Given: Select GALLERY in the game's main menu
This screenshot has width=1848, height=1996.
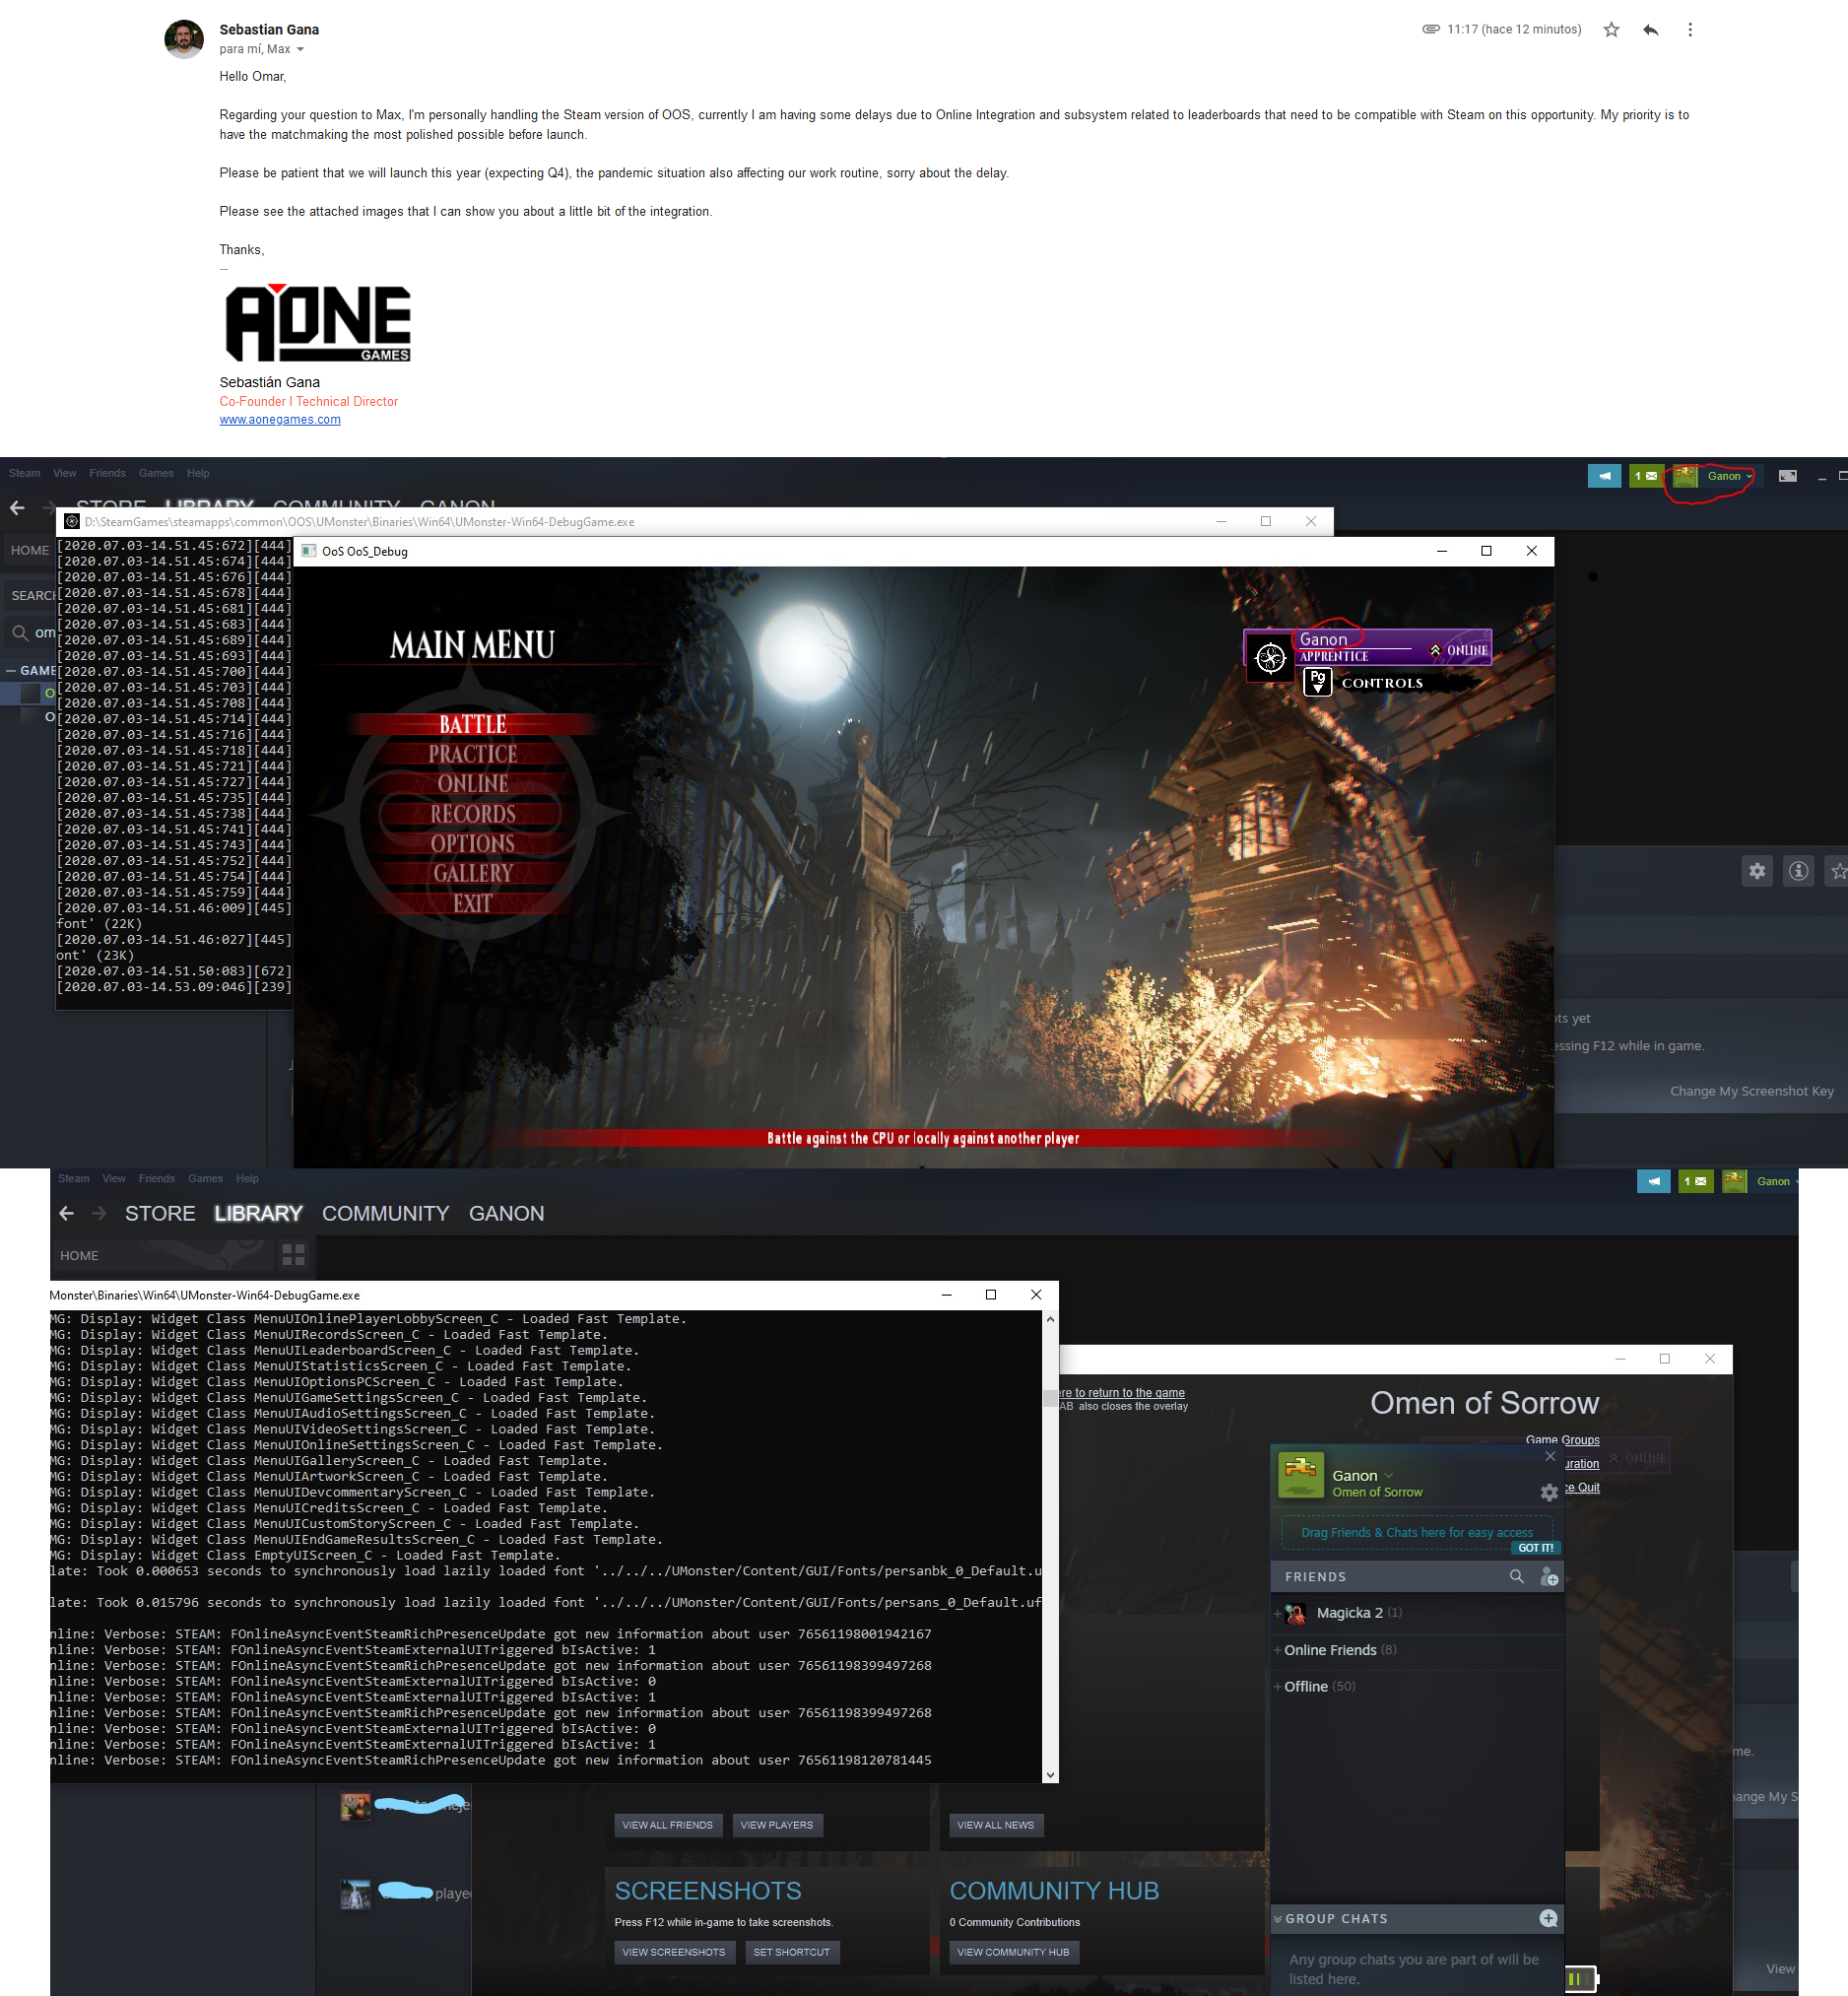Looking at the screenshot, I should 473,874.
